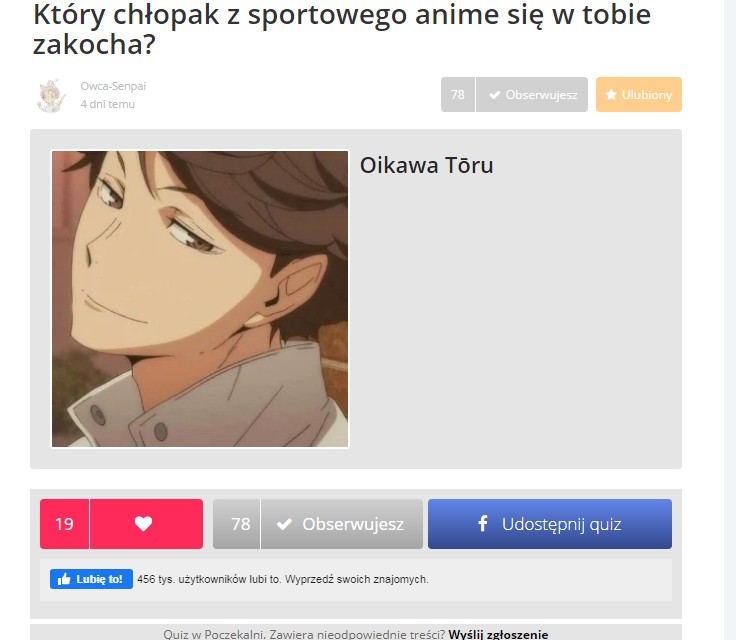Click the Facebook logo on the share button

click(483, 523)
